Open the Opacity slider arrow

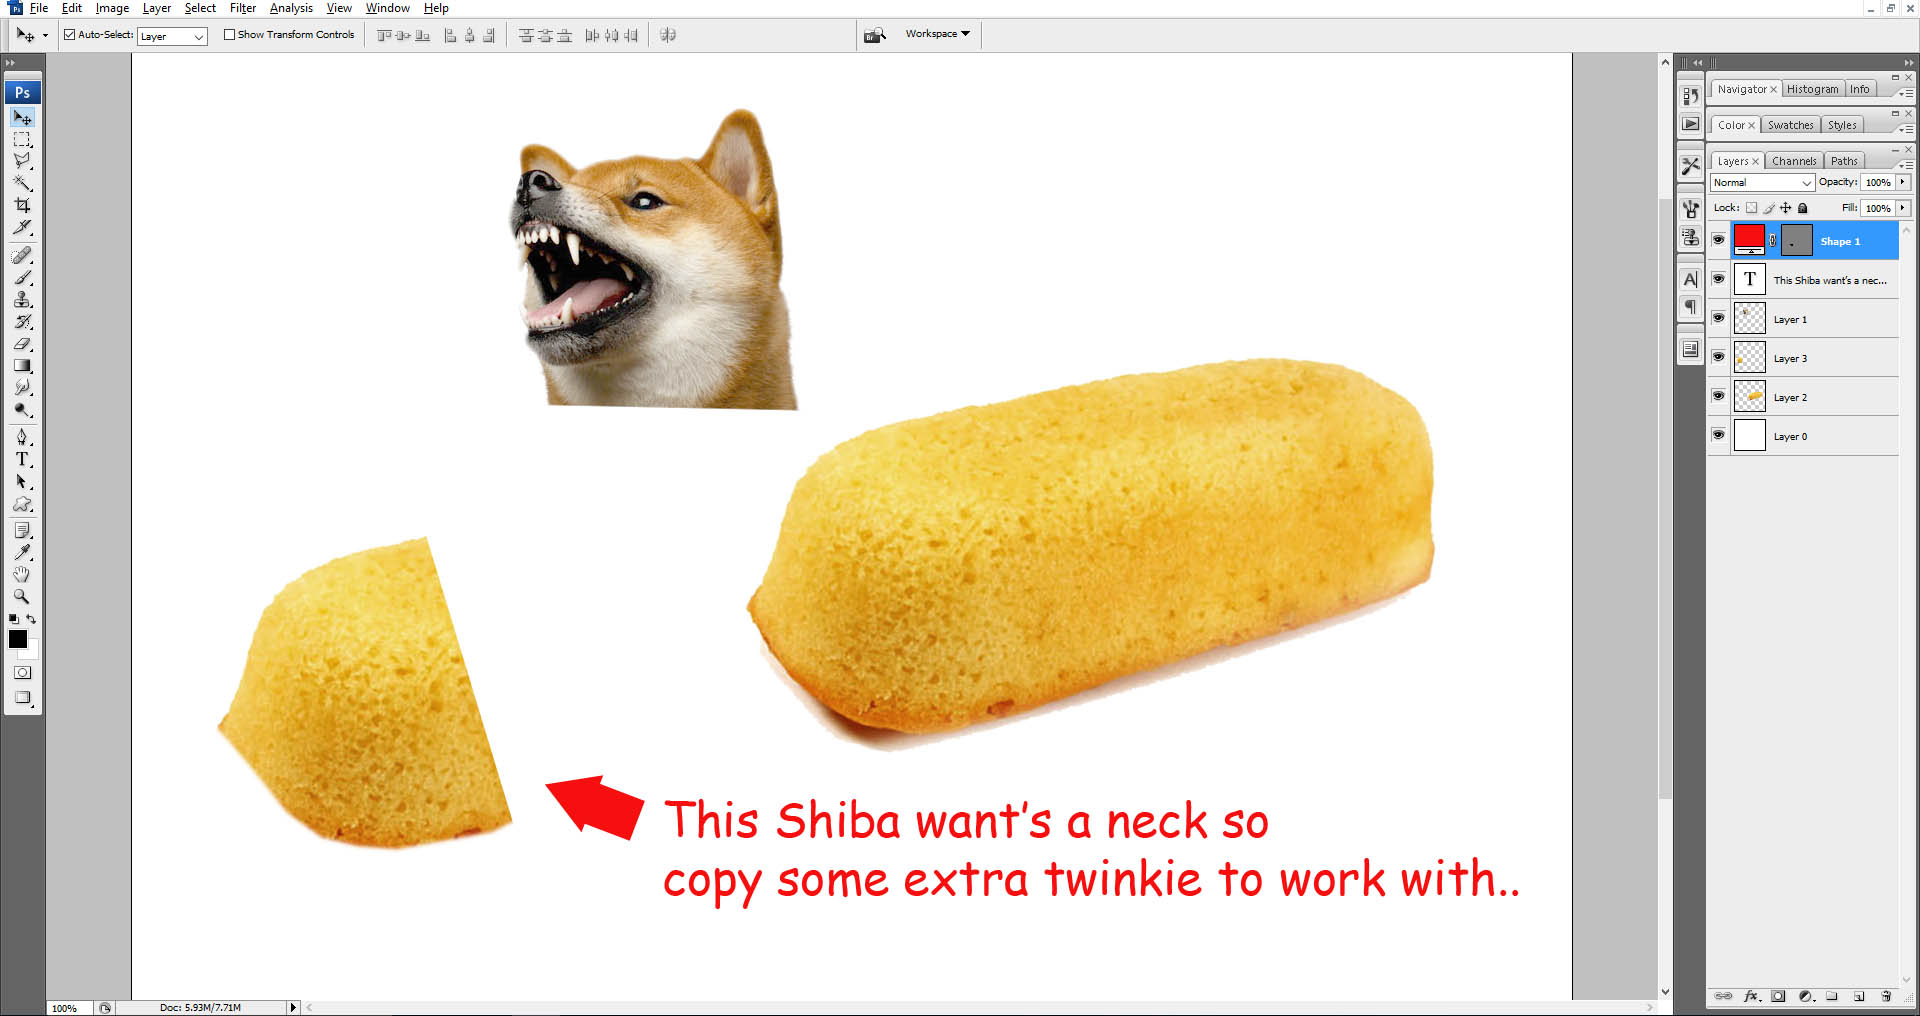1902,182
